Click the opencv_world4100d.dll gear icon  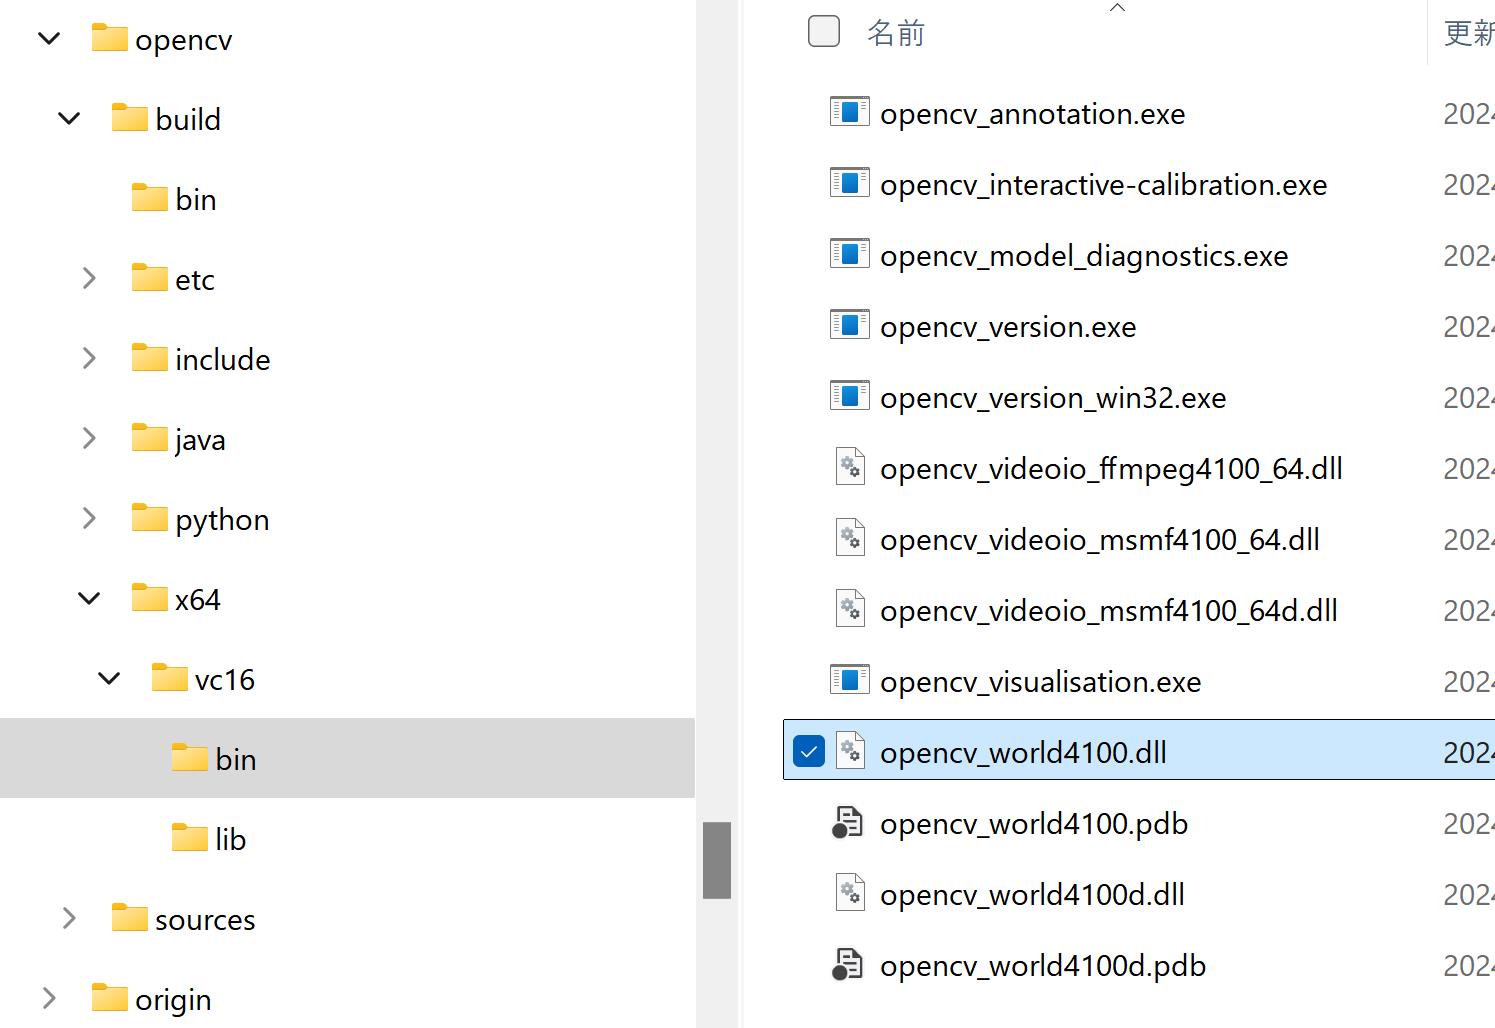tap(849, 893)
